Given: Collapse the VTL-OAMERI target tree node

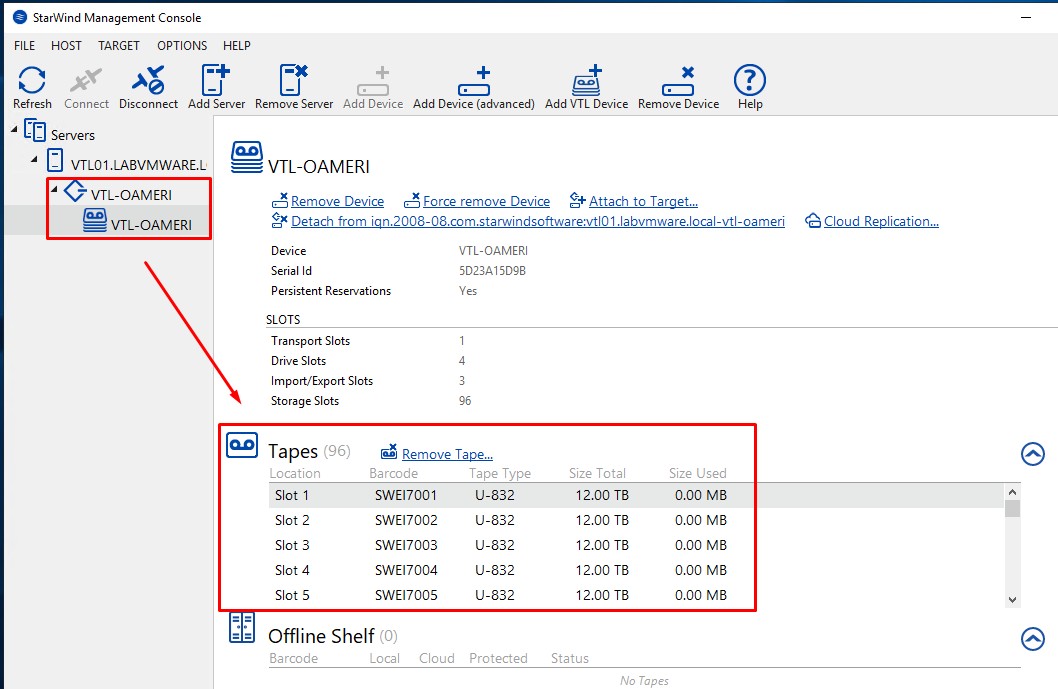Looking at the screenshot, I should pyautogui.click(x=54, y=190).
